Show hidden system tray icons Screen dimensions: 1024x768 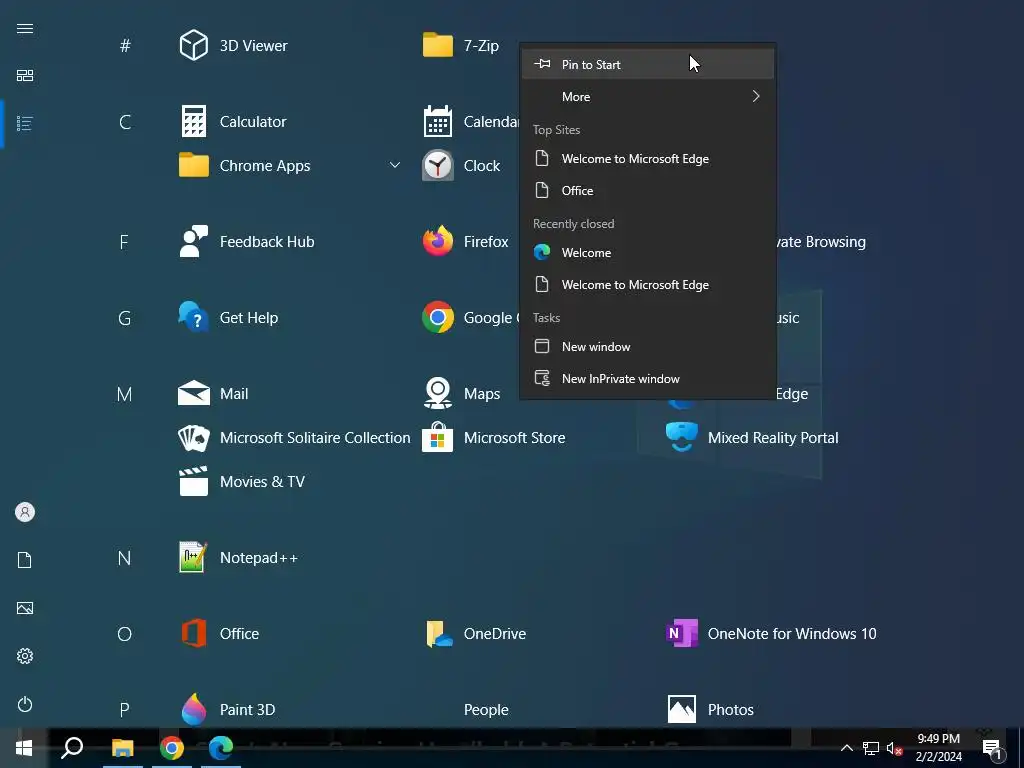[846, 748]
